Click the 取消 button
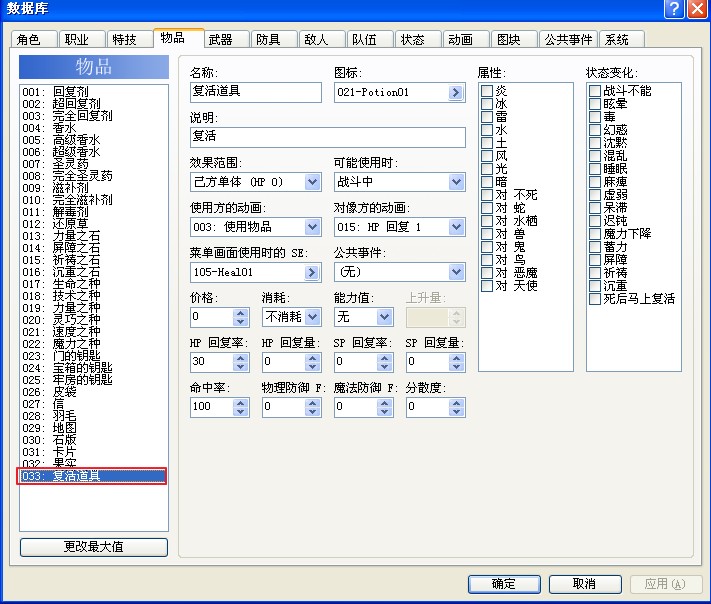Image resolution: width=711 pixels, height=604 pixels. (x=585, y=584)
